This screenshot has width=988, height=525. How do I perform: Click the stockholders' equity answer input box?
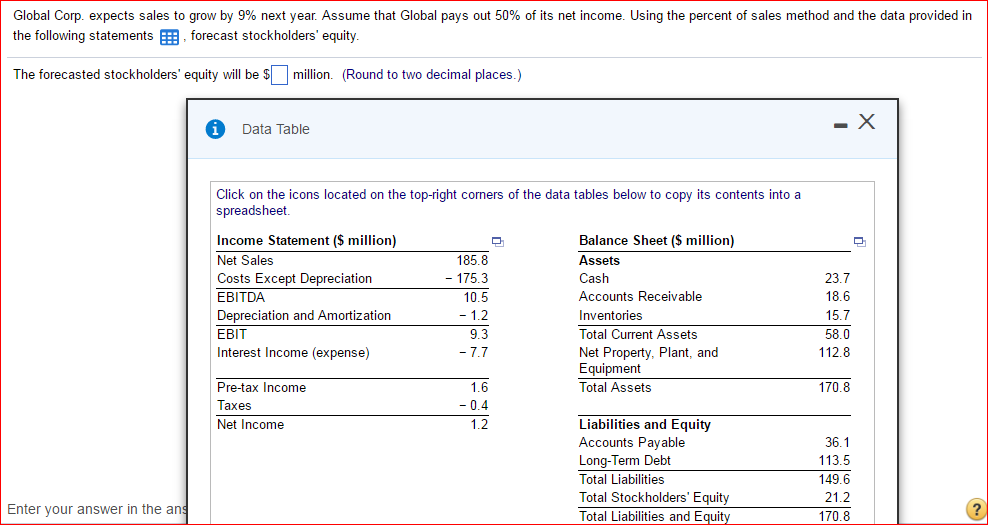(280, 75)
